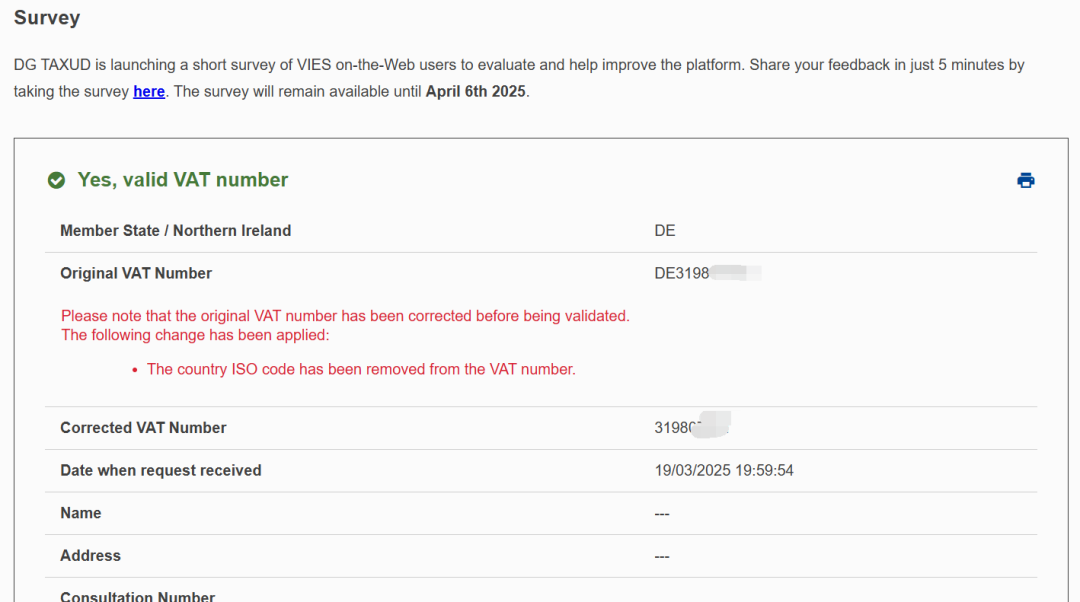Select the corrected VAT number value
This screenshot has height=602, width=1080.
tap(692, 427)
